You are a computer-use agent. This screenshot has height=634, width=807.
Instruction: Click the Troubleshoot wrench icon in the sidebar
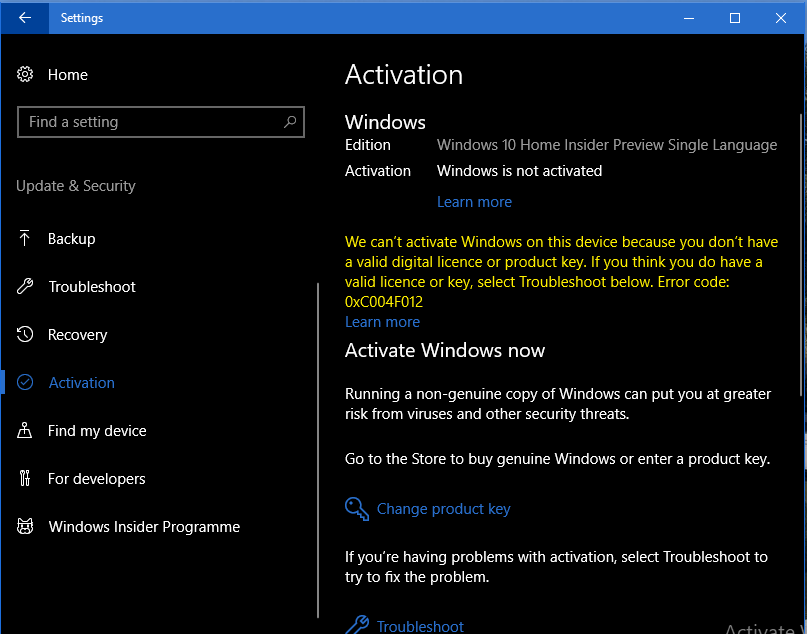[x=25, y=286]
